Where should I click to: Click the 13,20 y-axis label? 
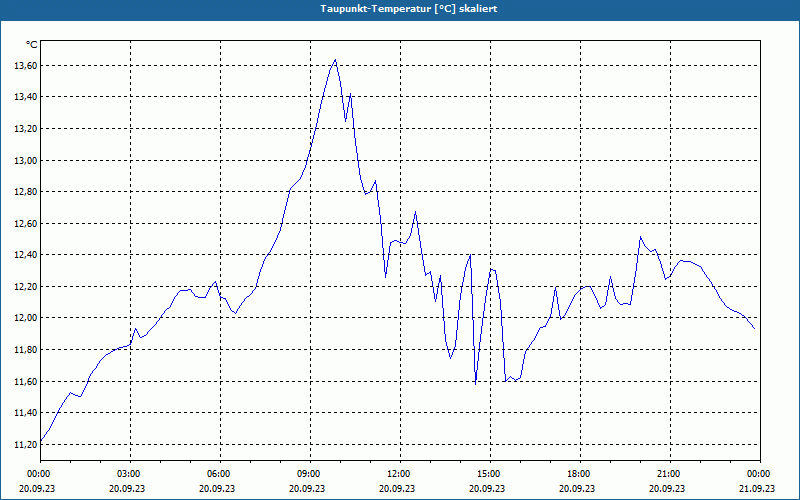[x=26, y=129]
